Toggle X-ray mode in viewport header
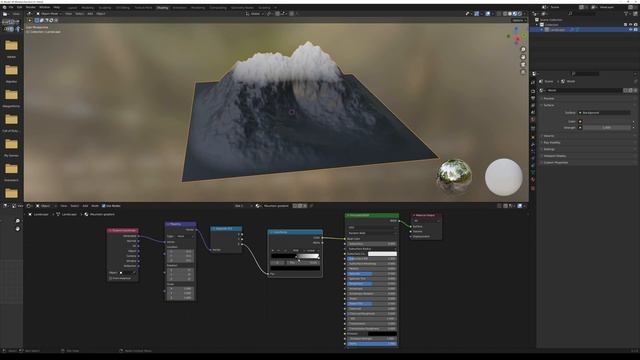This screenshot has width=640, height=360. point(499,13)
